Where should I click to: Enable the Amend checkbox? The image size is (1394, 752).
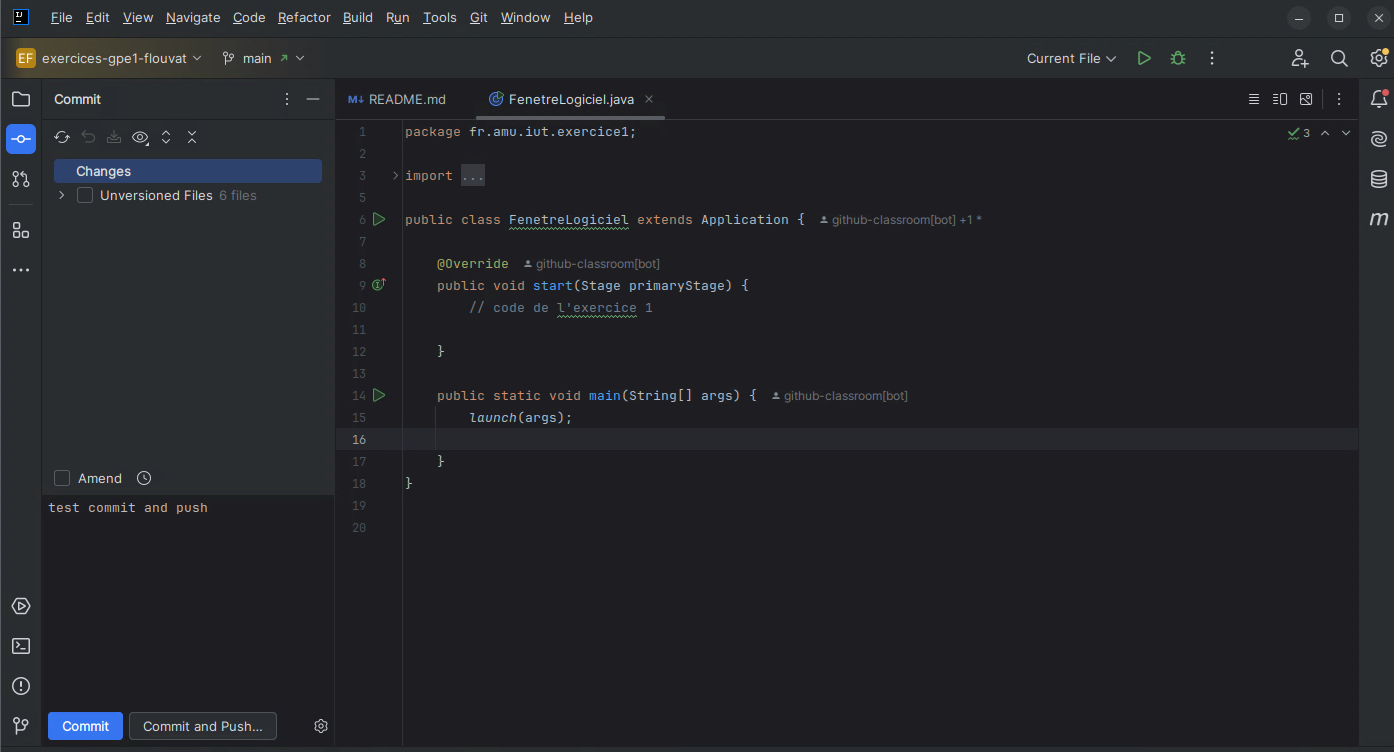(x=62, y=479)
